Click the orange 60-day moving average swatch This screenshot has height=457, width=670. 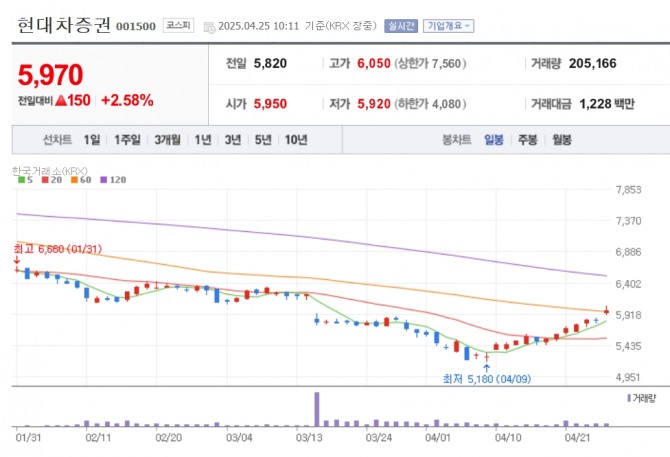[x=74, y=180]
